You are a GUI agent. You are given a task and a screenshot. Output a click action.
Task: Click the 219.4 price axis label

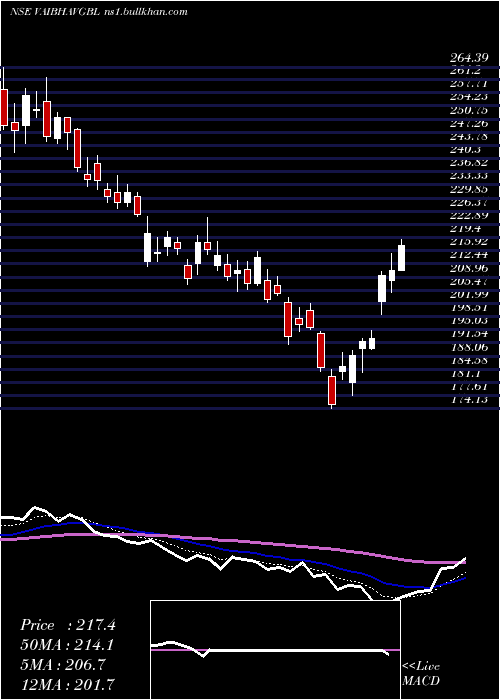[x=465, y=229]
